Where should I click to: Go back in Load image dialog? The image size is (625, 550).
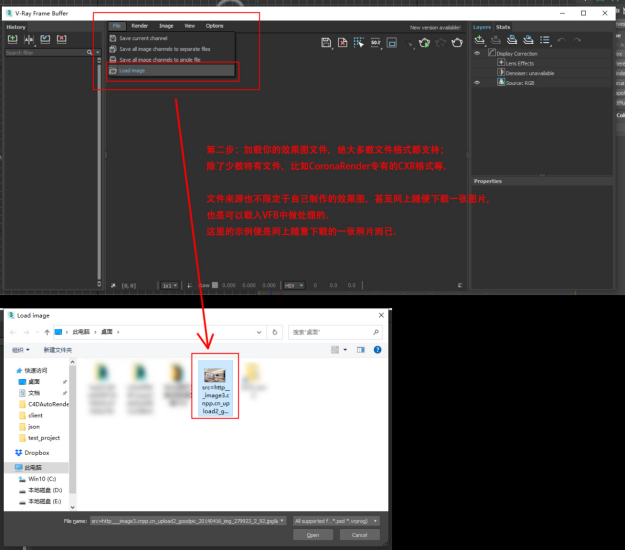click(13, 332)
